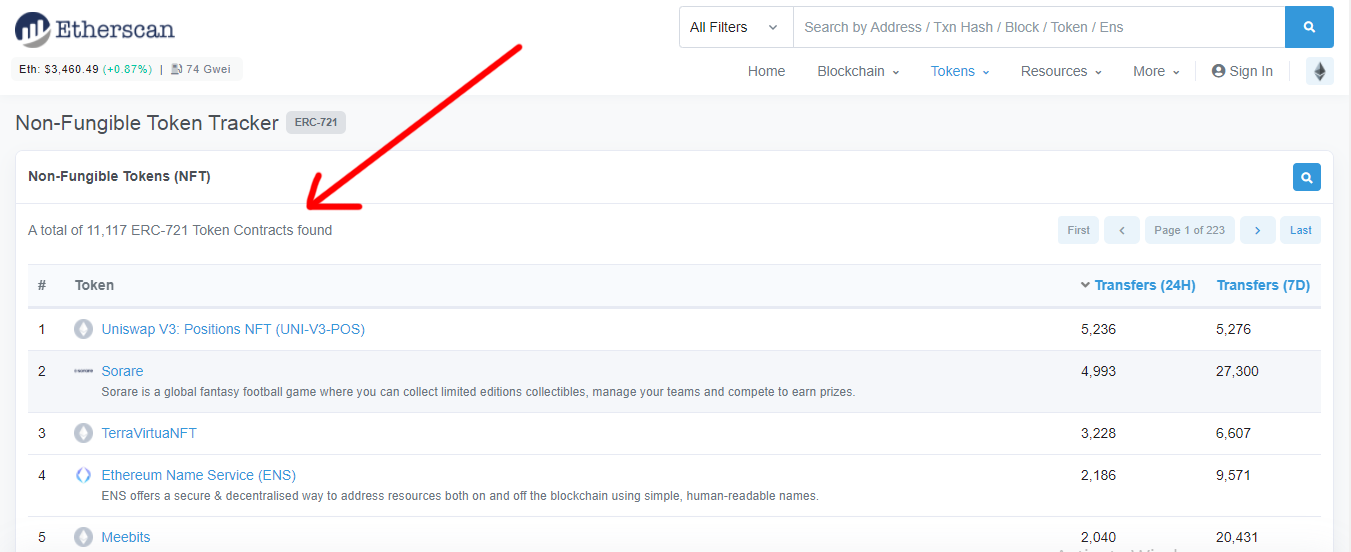Expand the Blockchain menu
1351x552 pixels.
858,71
